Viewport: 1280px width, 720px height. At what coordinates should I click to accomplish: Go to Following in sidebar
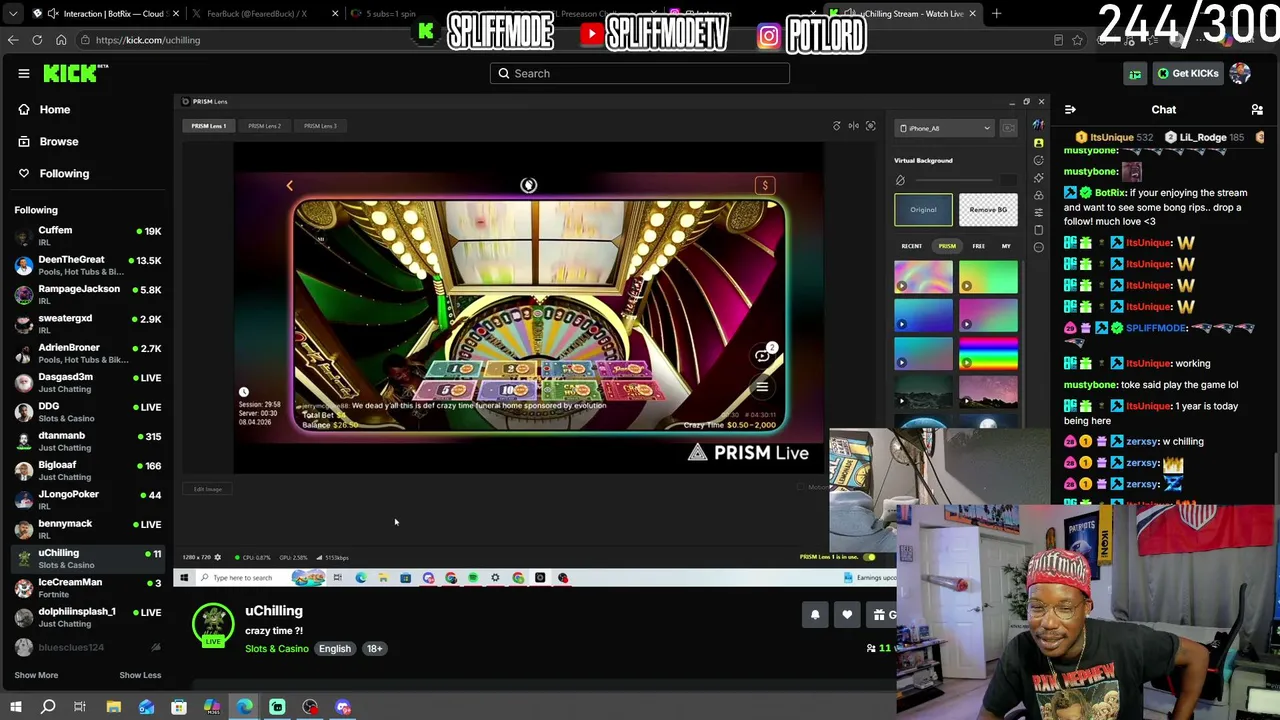(x=54, y=173)
